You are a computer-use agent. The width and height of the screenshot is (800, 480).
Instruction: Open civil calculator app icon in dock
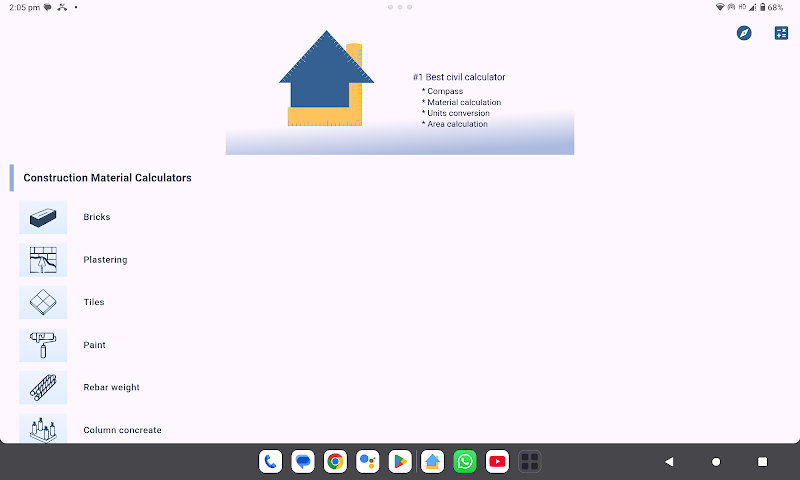coord(433,462)
